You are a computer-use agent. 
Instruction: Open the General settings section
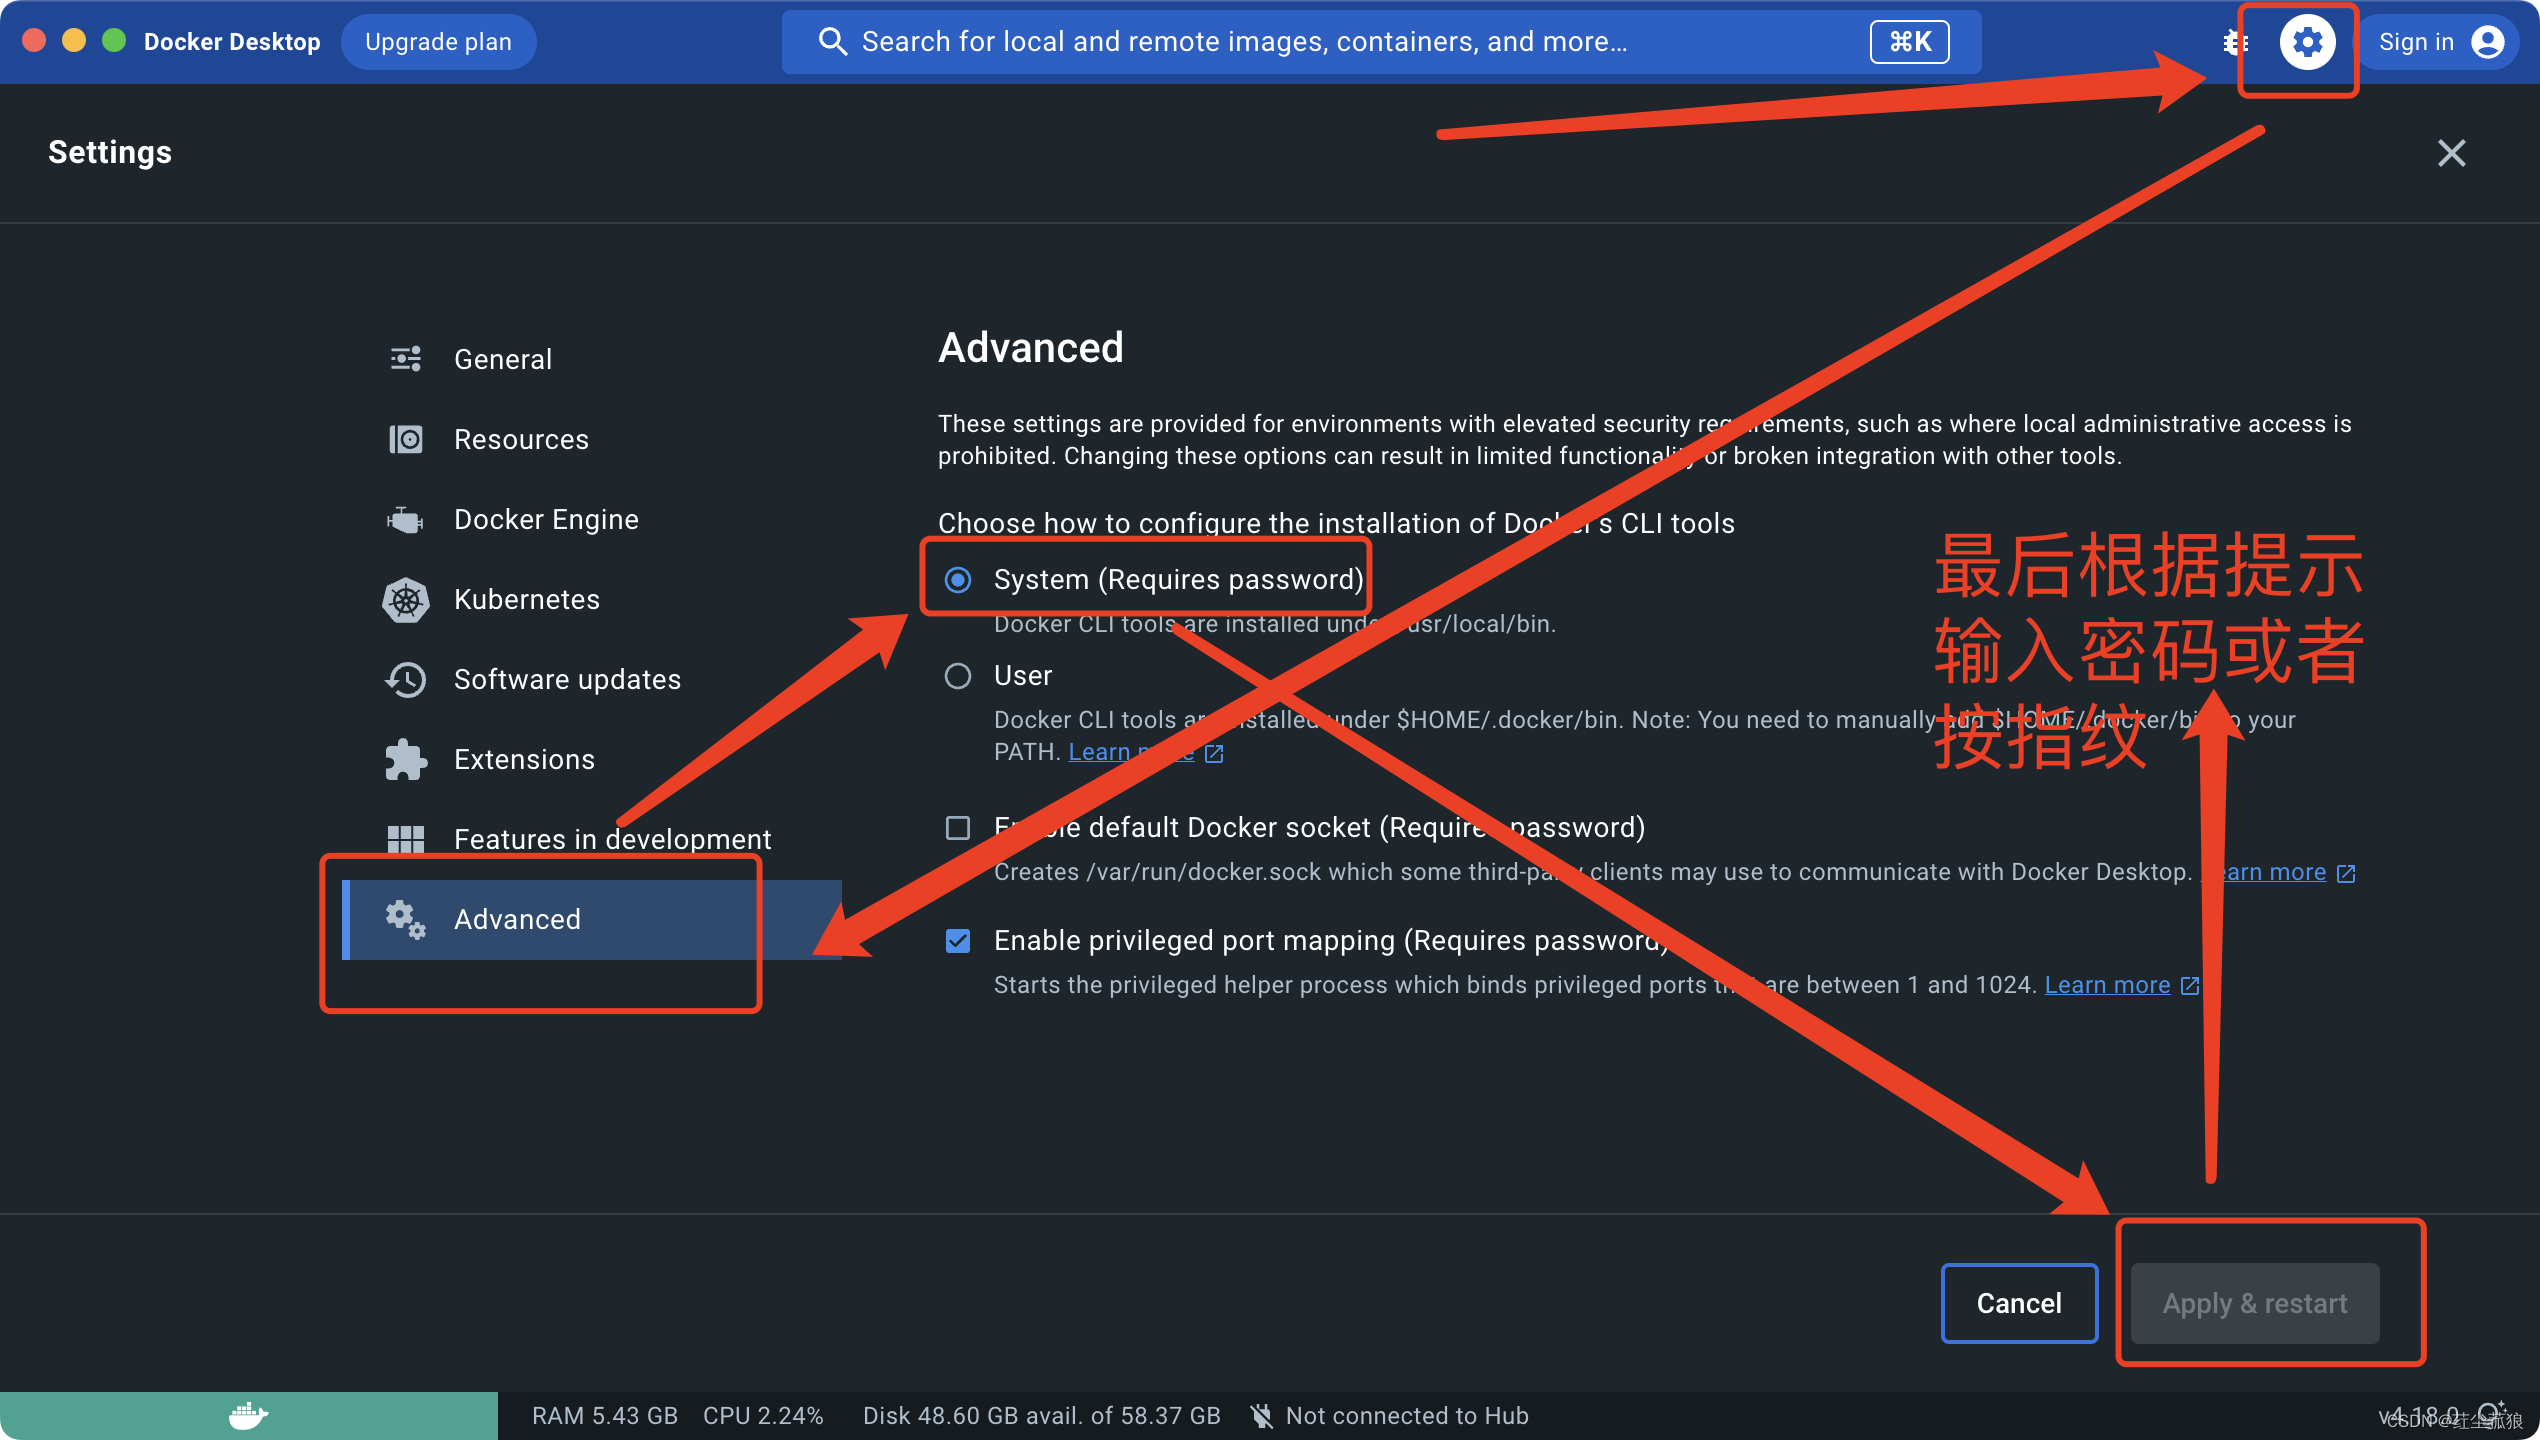(502, 360)
